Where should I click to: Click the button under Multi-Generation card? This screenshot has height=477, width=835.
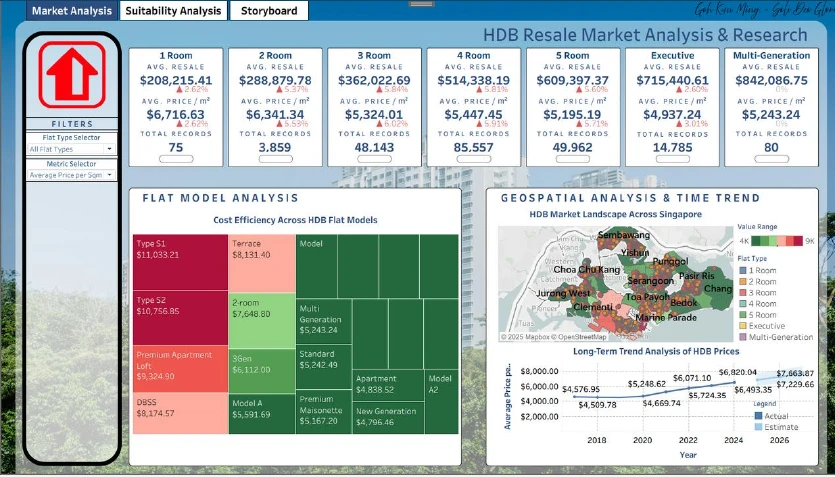[x=772, y=159]
